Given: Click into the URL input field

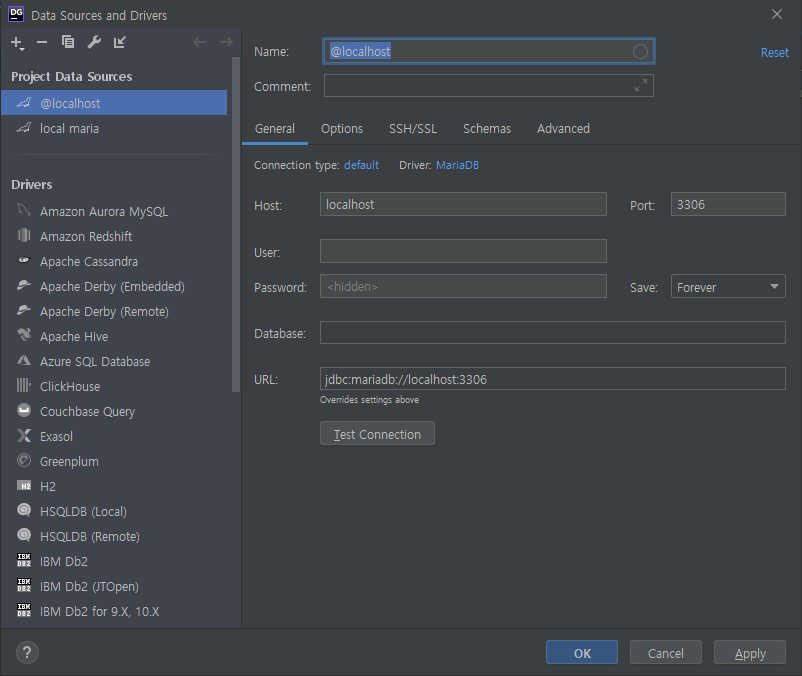Looking at the screenshot, I should coord(552,379).
